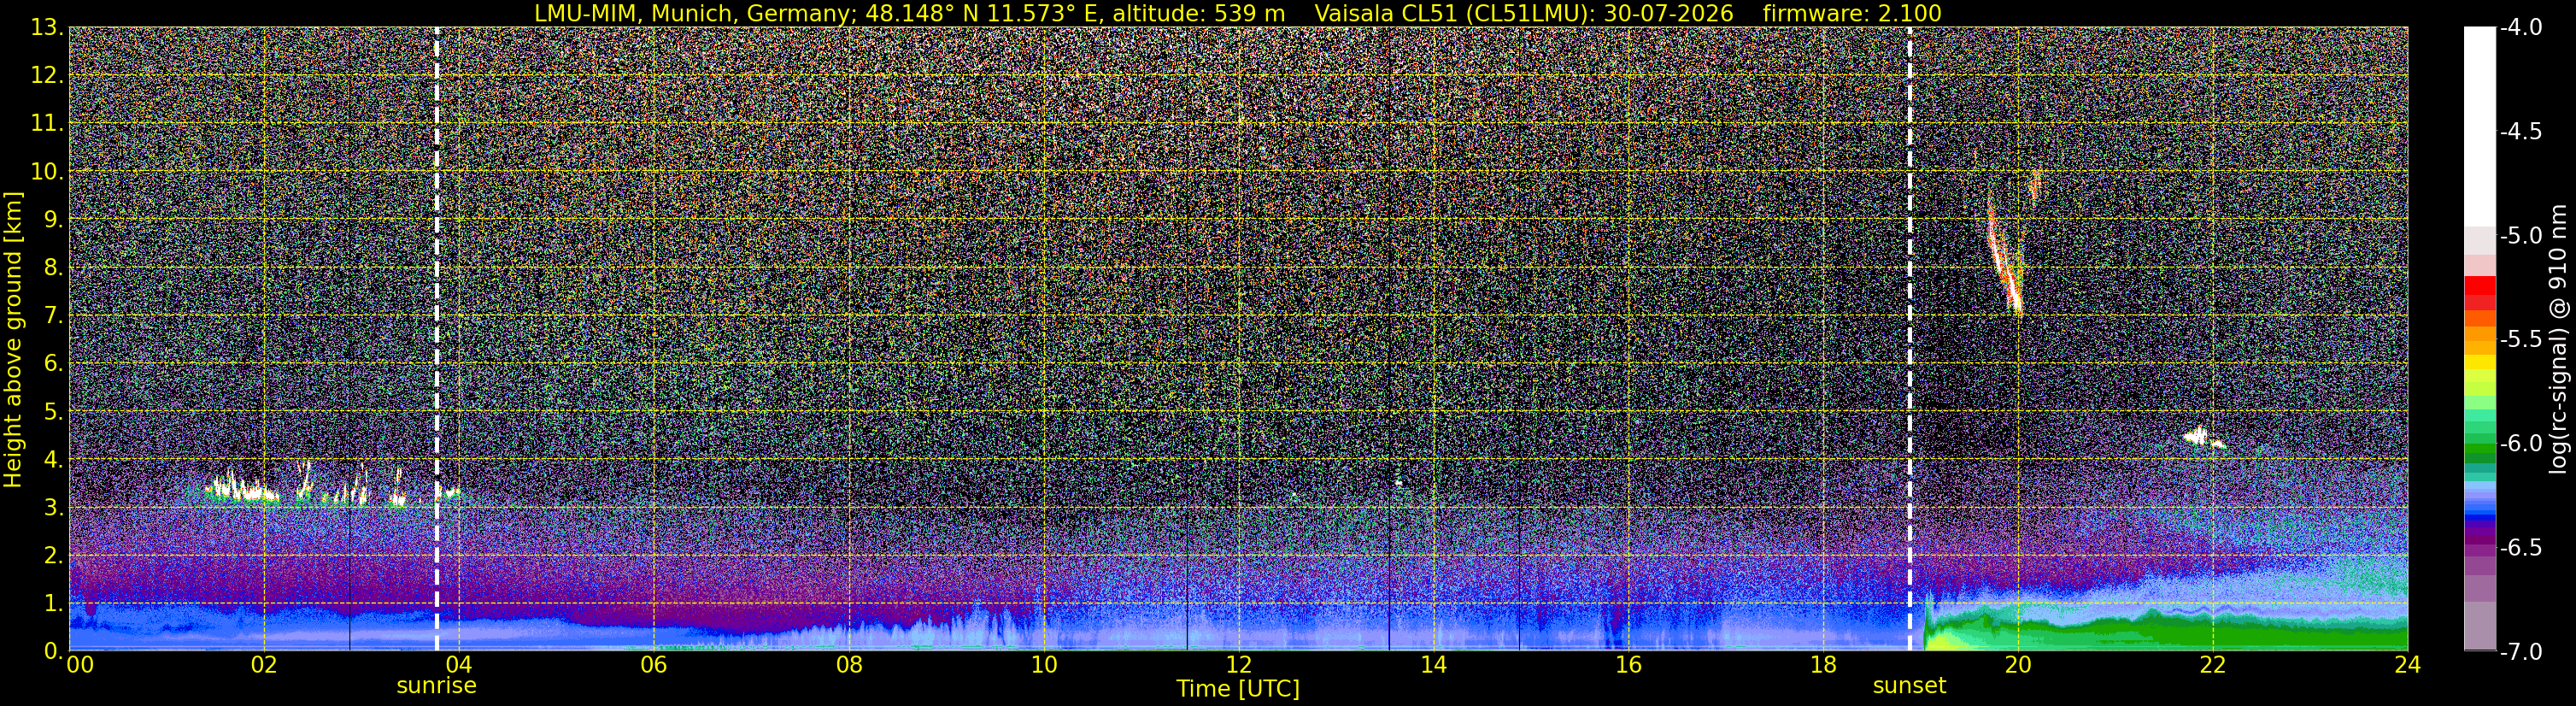Click the white dashed sunset marker line
Screen dimensions: 2576x706
(1909, 339)
